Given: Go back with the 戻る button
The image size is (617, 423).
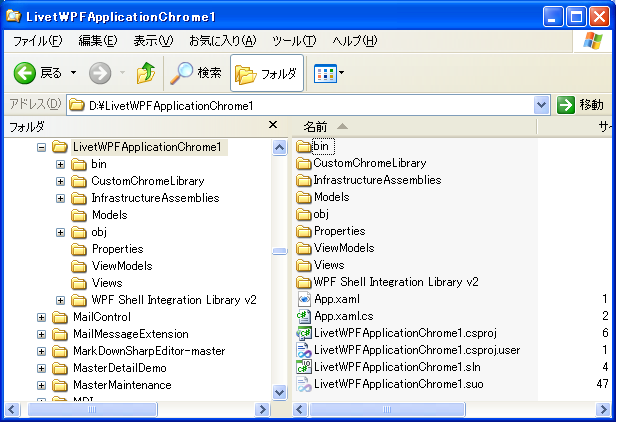Looking at the screenshot, I should click(x=38, y=73).
